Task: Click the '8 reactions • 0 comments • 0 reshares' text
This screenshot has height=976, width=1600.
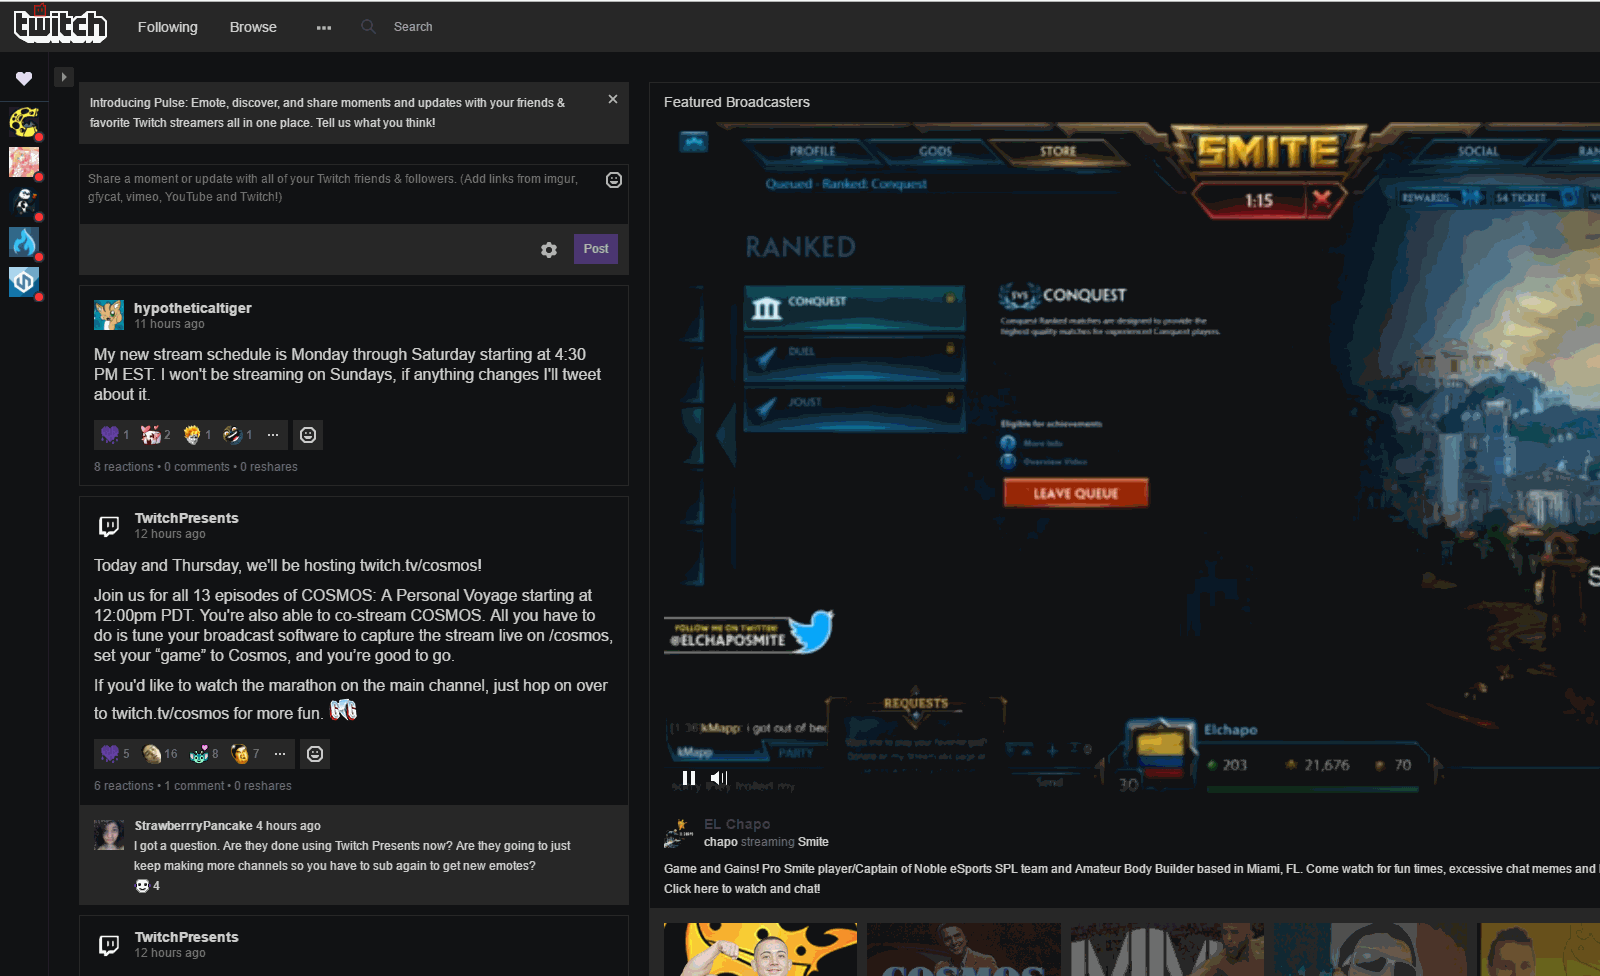Action: tap(196, 467)
